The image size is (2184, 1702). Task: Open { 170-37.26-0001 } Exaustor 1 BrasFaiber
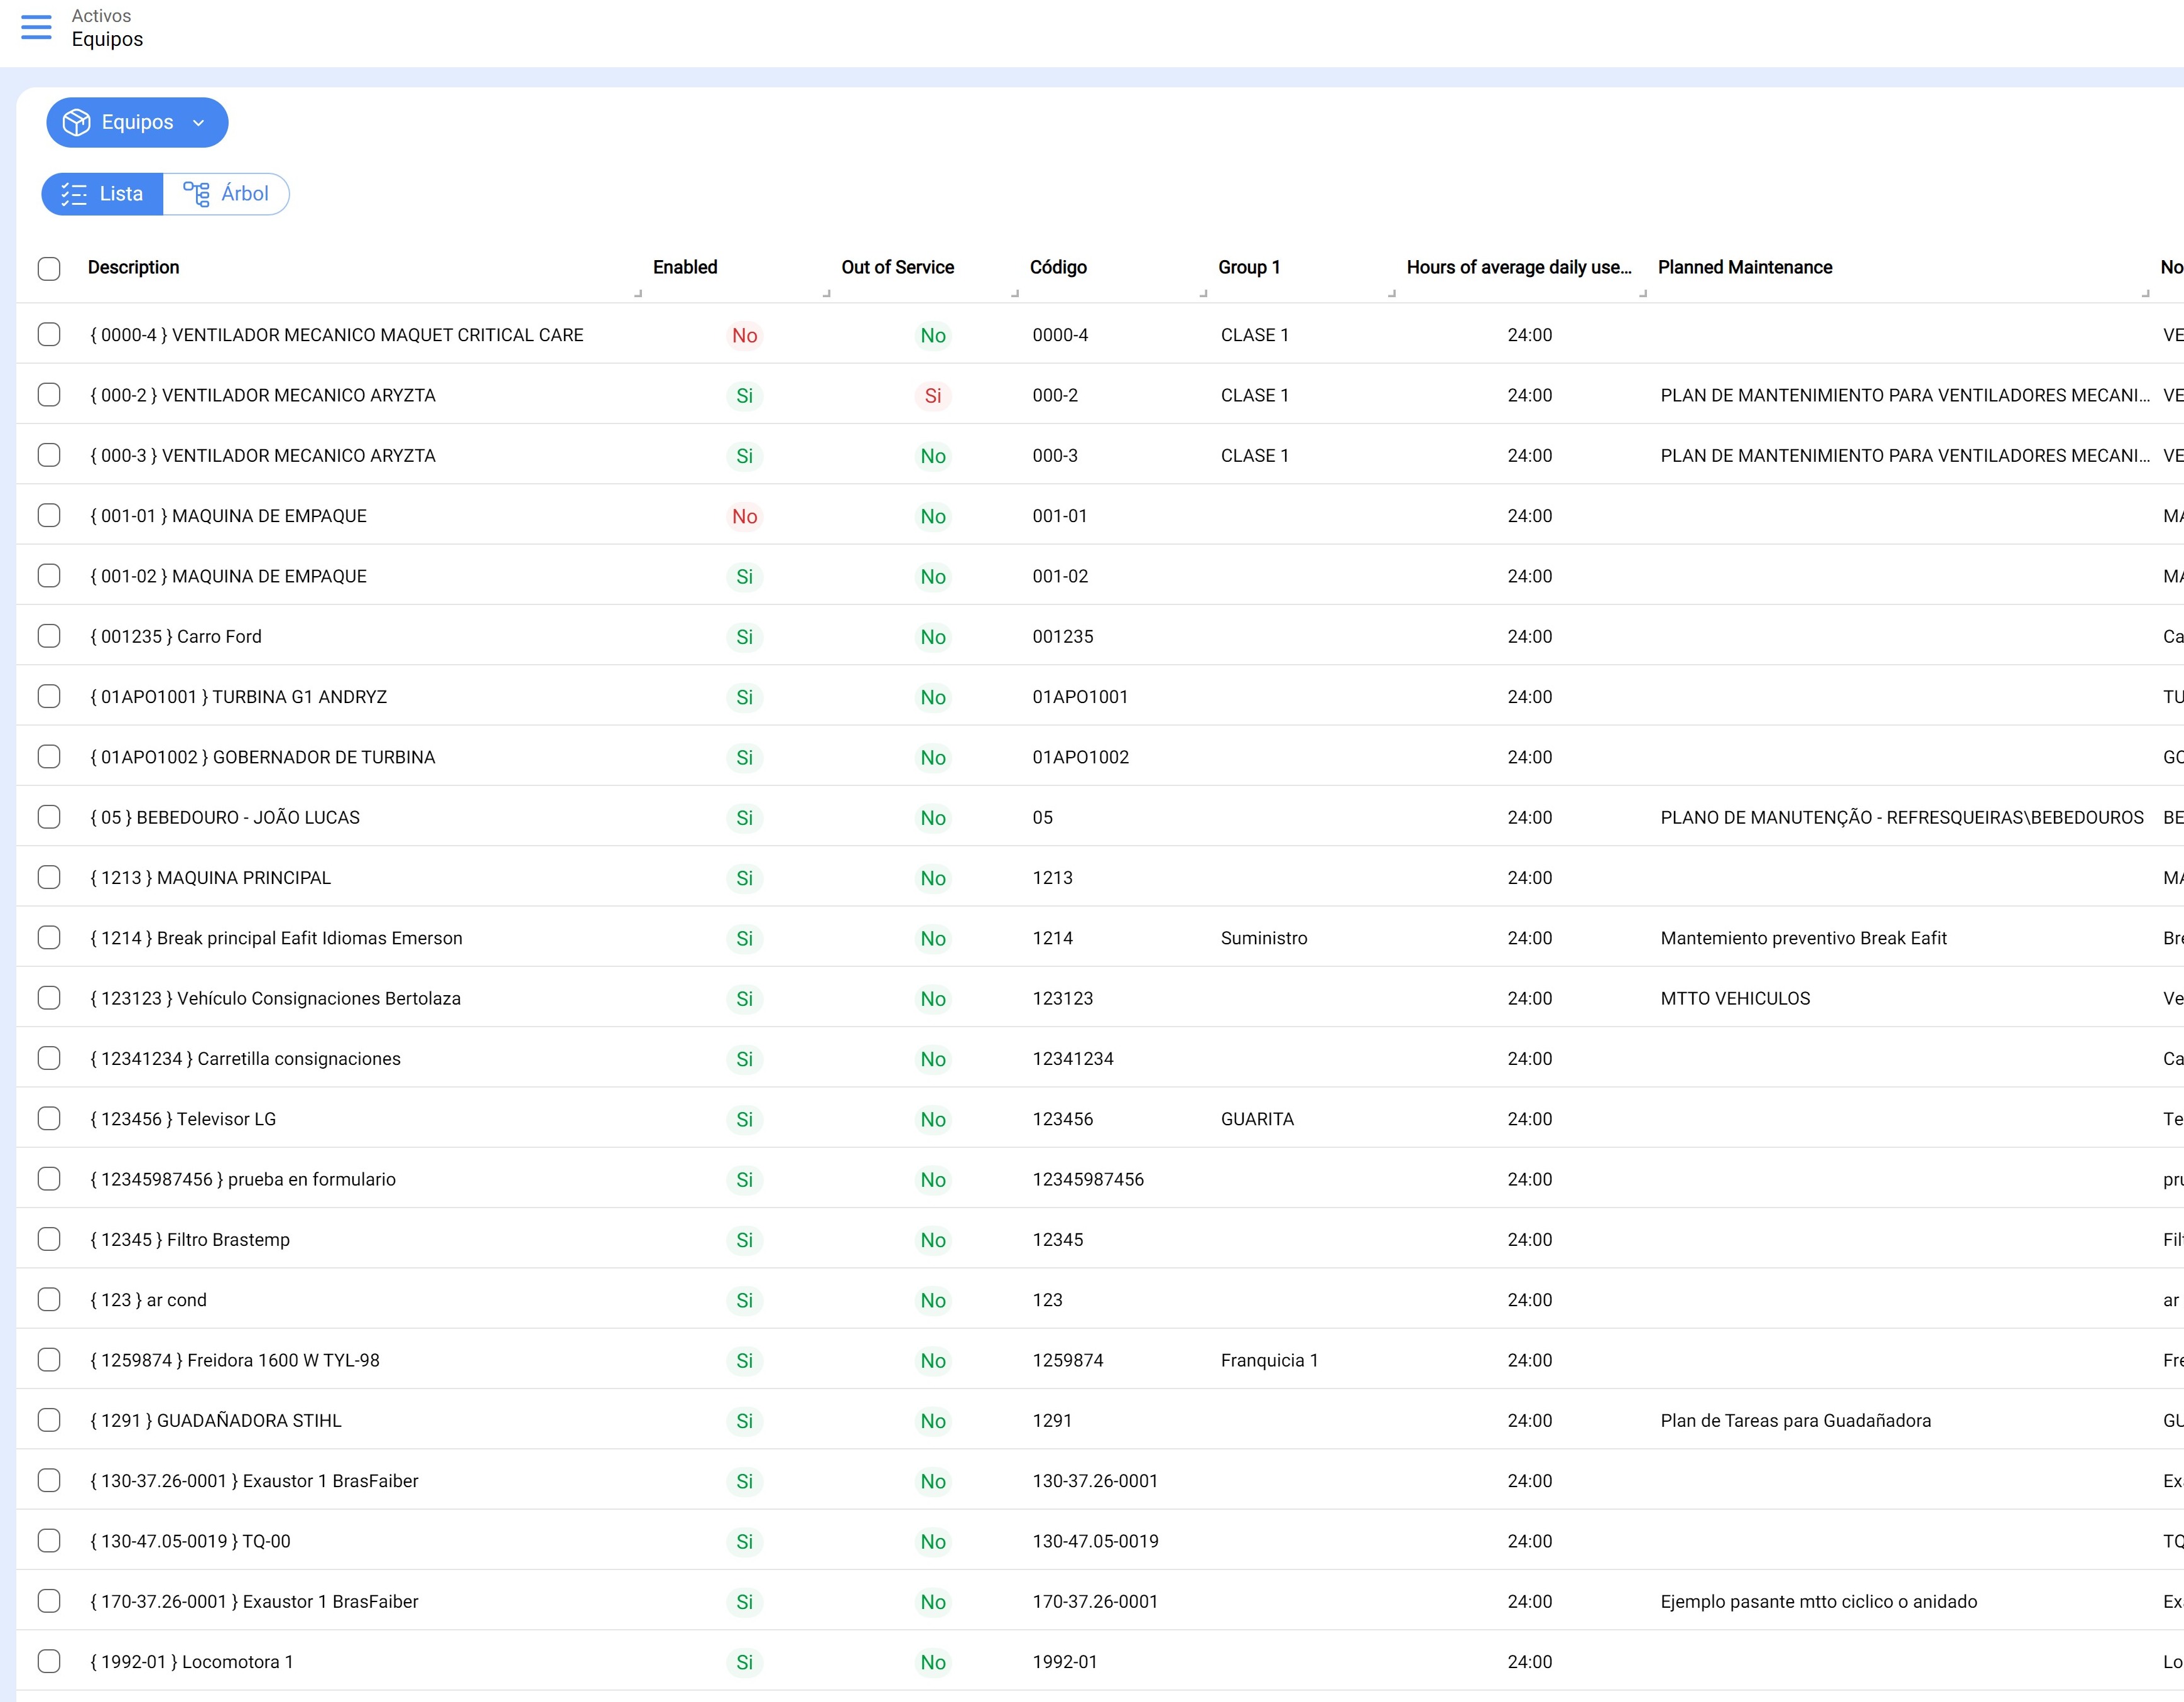click(x=255, y=1601)
